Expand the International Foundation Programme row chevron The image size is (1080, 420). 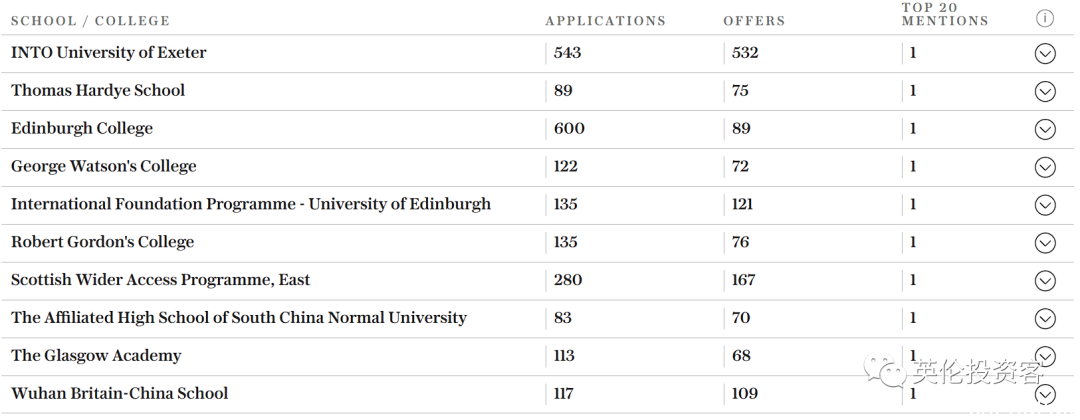tap(1045, 204)
